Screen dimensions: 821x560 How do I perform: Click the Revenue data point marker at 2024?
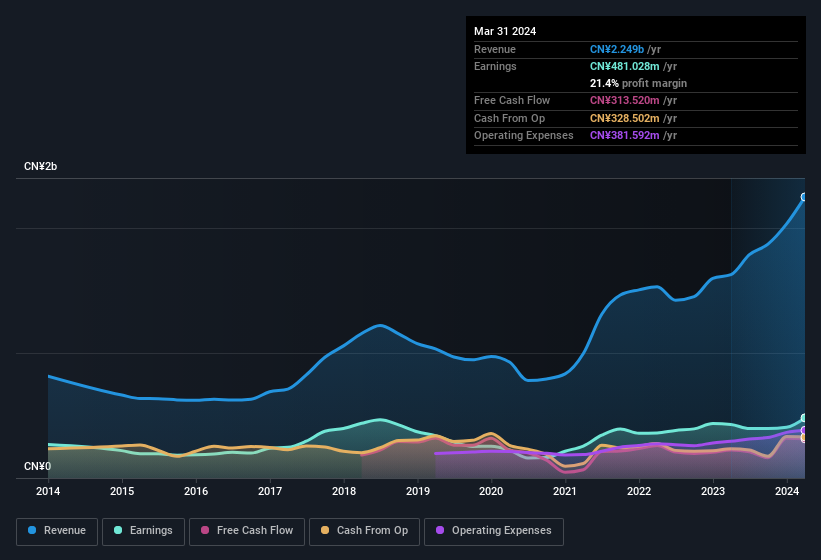804,197
